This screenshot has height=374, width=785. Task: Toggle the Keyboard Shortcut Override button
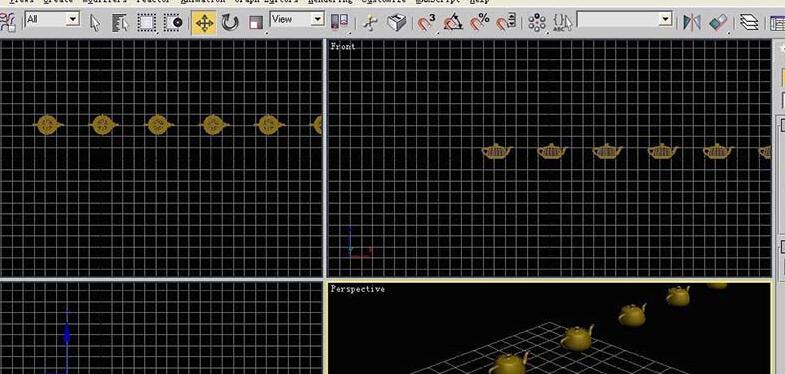396,23
